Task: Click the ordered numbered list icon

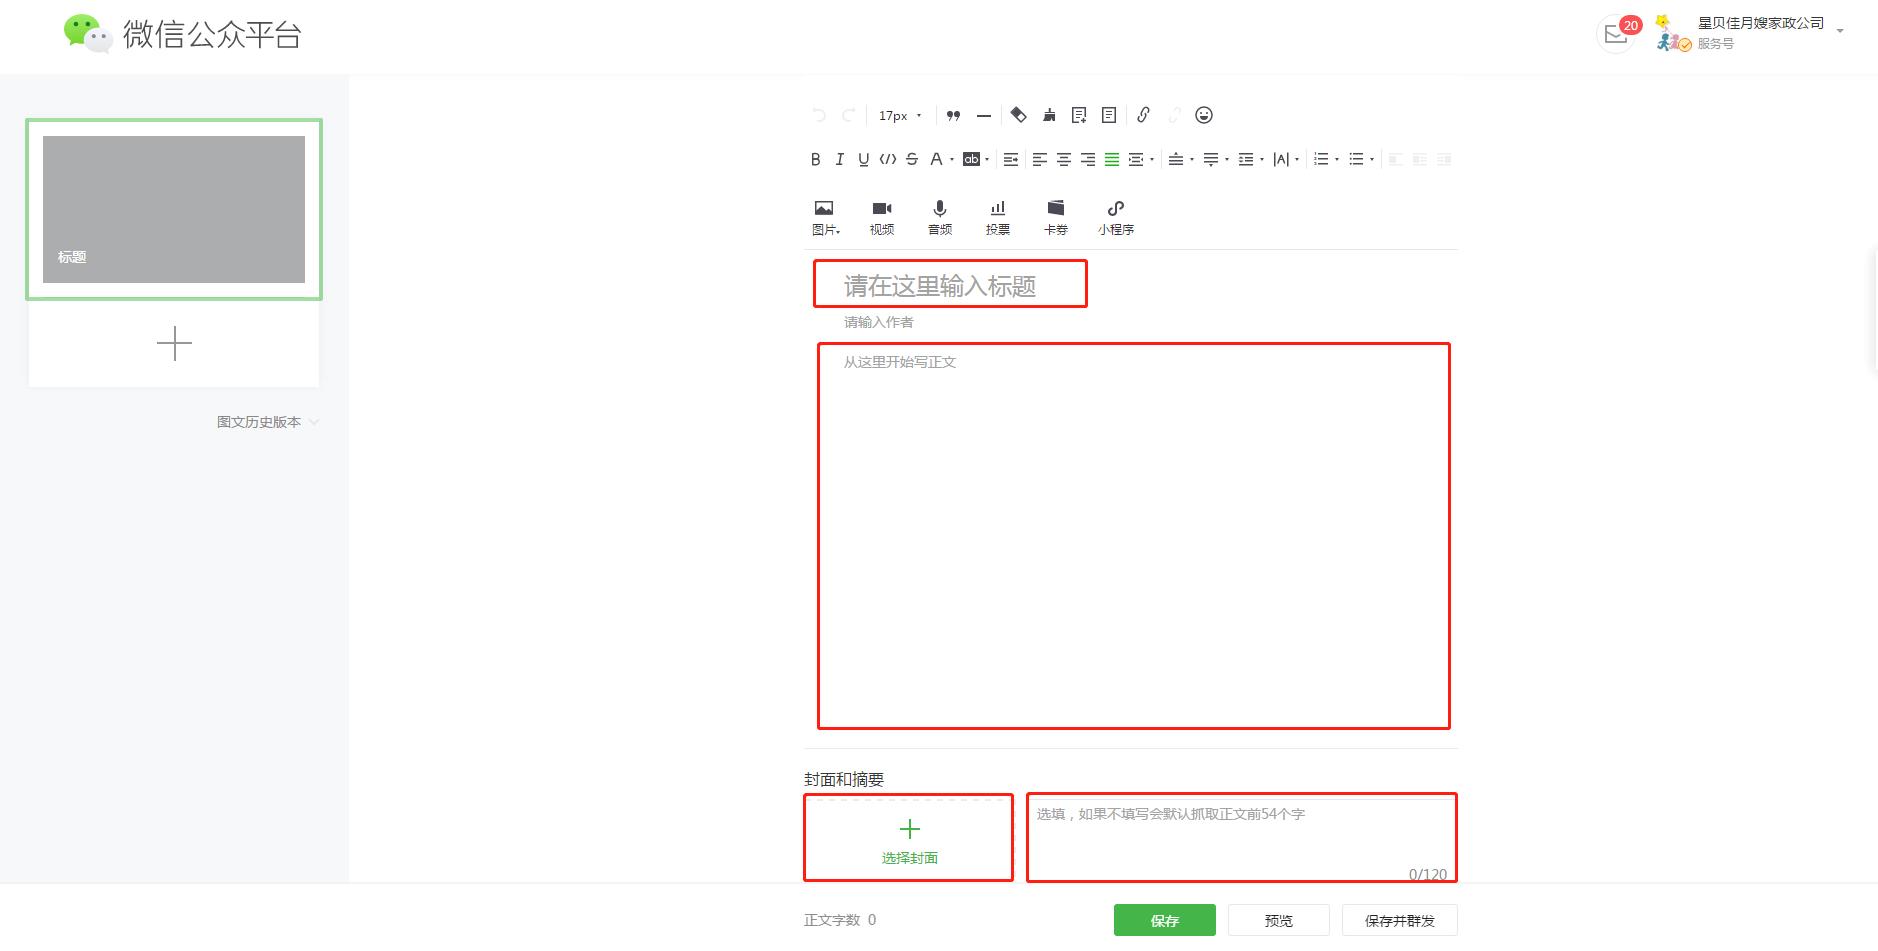Action: (x=1321, y=159)
